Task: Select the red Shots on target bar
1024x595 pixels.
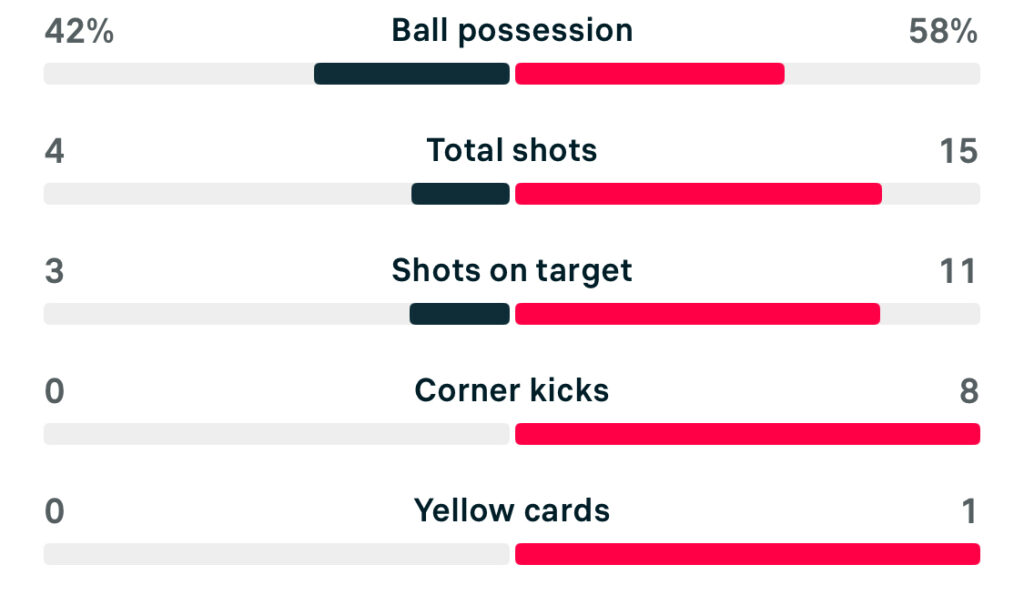Action: click(697, 314)
